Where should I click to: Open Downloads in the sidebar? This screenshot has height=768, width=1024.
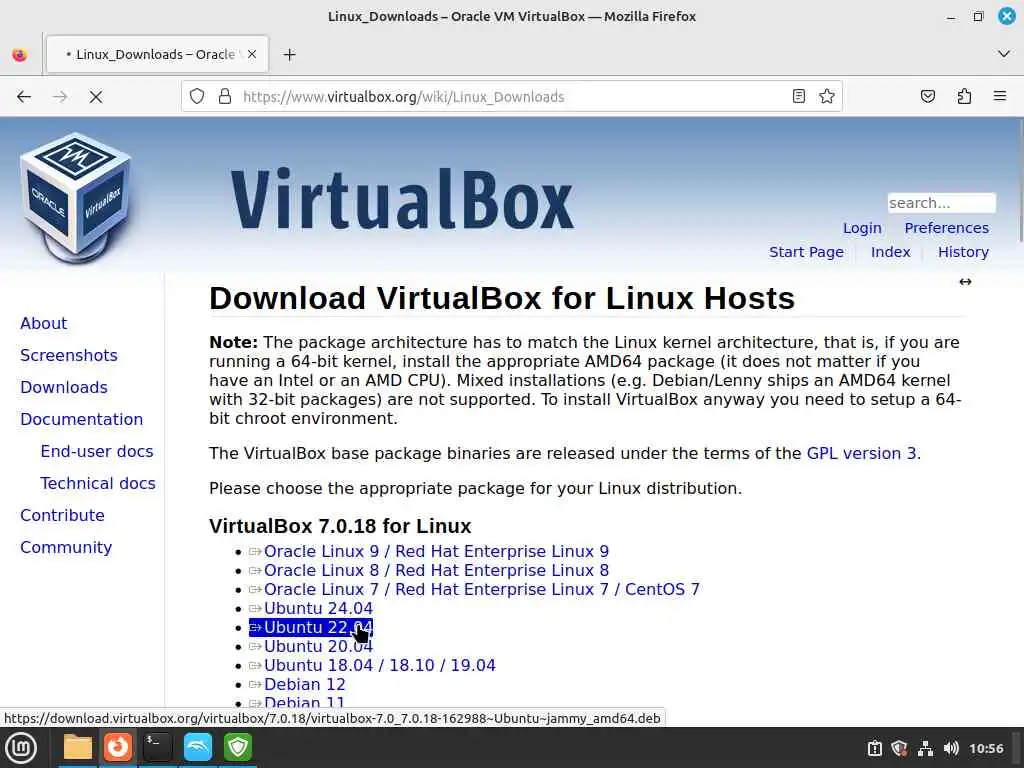tap(63, 387)
